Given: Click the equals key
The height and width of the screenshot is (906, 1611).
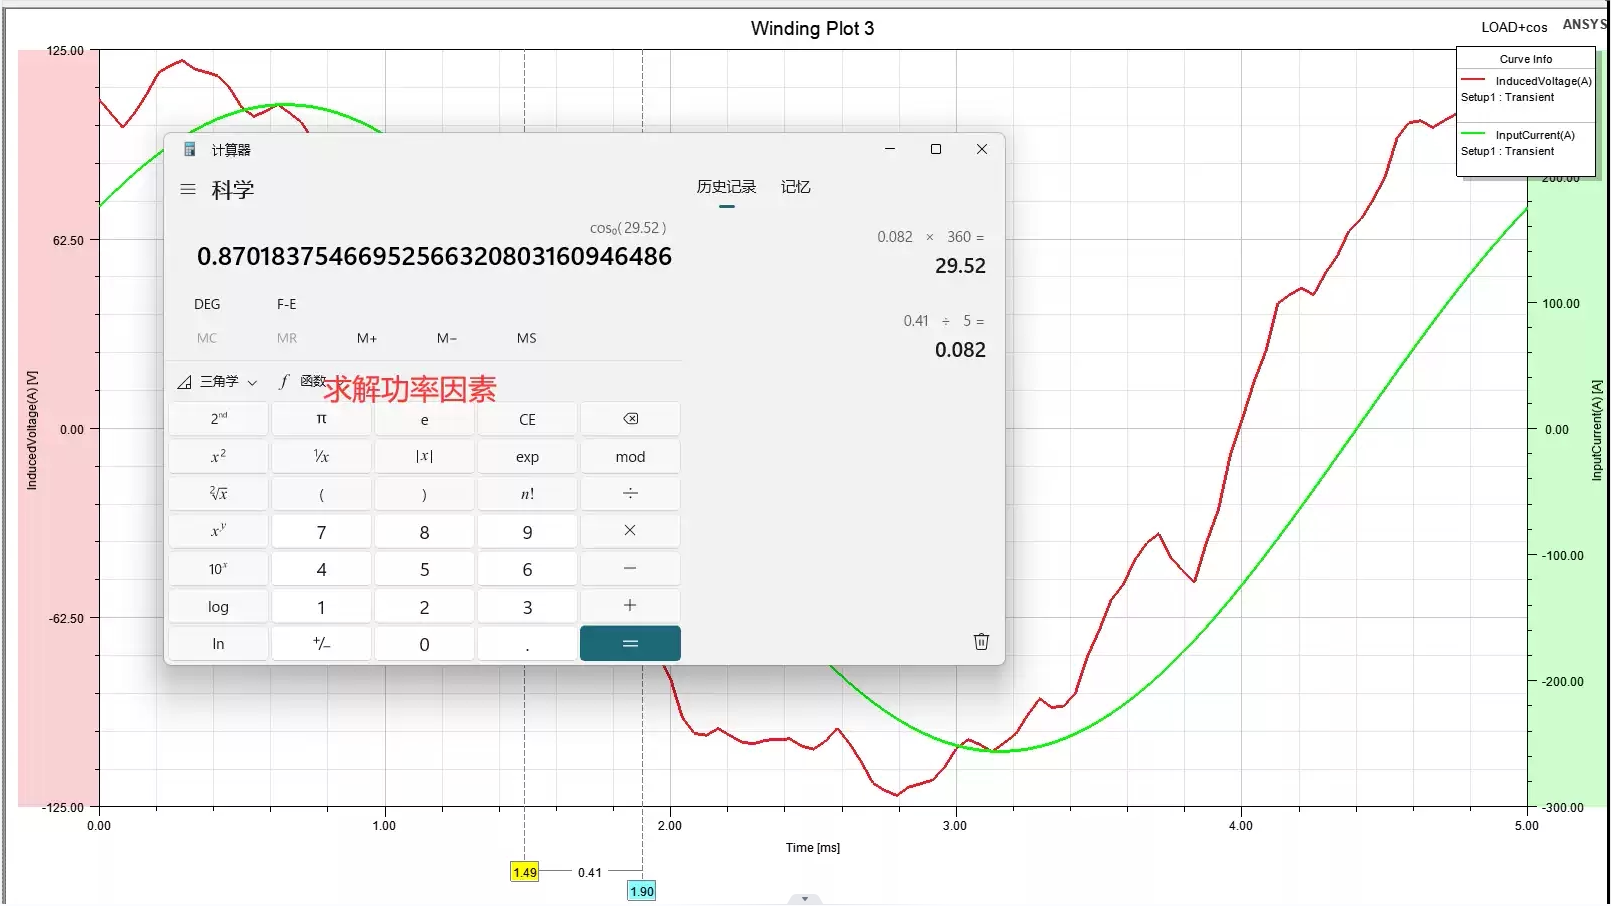Looking at the screenshot, I should pos(630,643).
